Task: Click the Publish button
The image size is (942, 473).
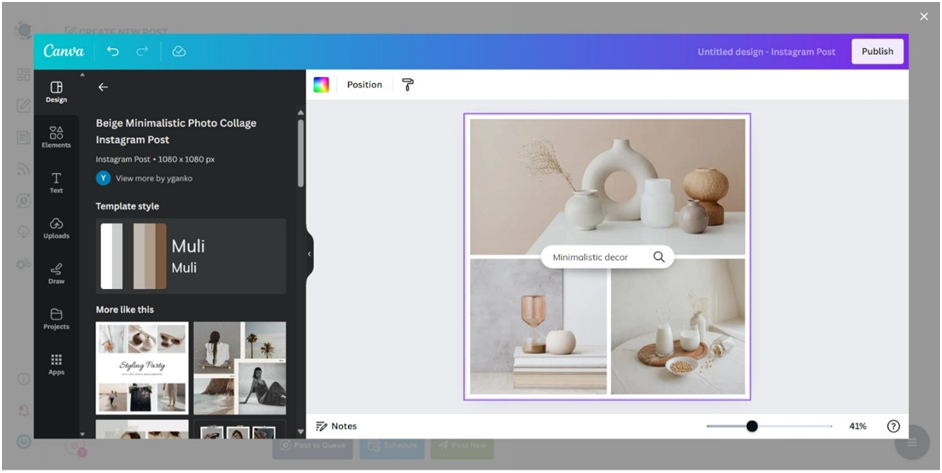Action: 877,51
